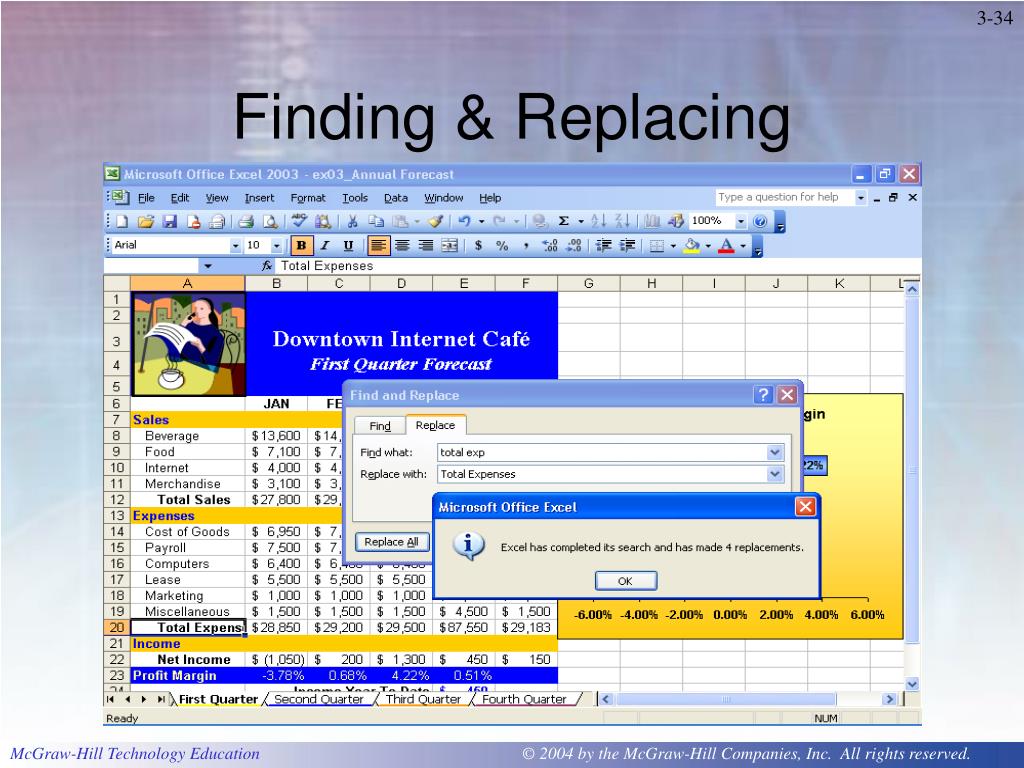Viewport: 1024px width, 768px height.
Task: Click the Replace All button
Action: click(391, 542)
